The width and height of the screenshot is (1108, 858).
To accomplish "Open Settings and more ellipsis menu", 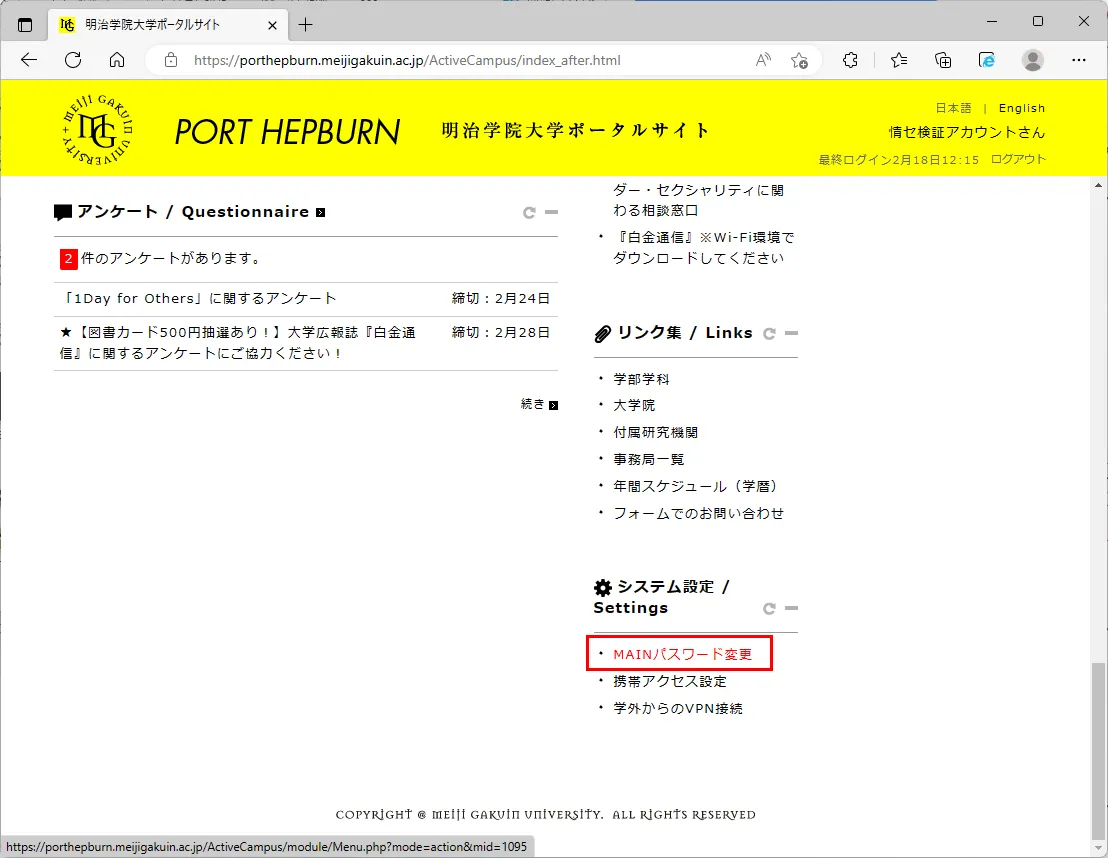I will tap(1078, 60).
